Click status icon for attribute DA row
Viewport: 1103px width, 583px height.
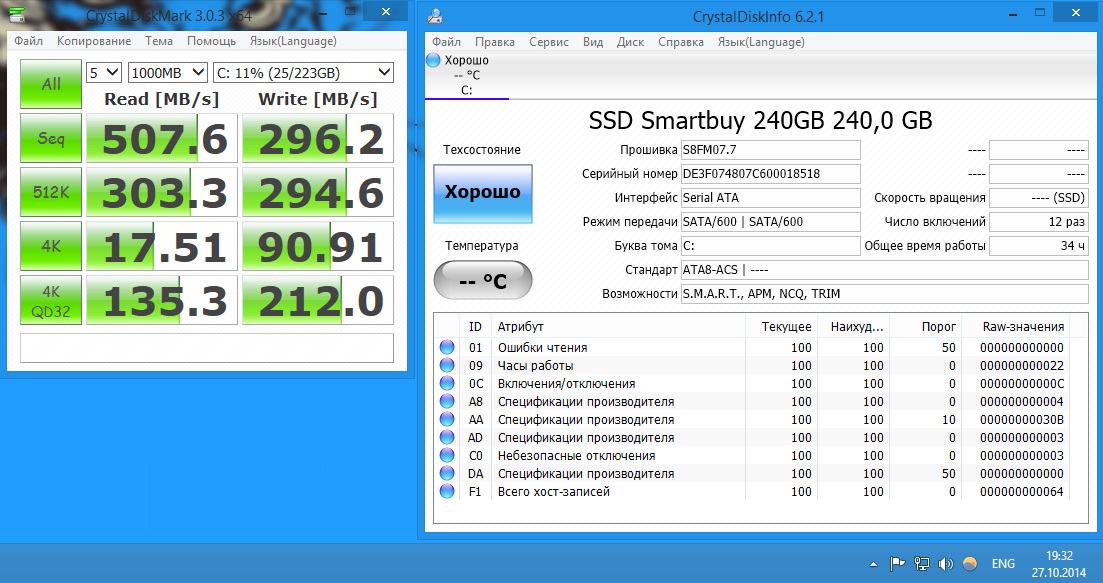[447, 473]
